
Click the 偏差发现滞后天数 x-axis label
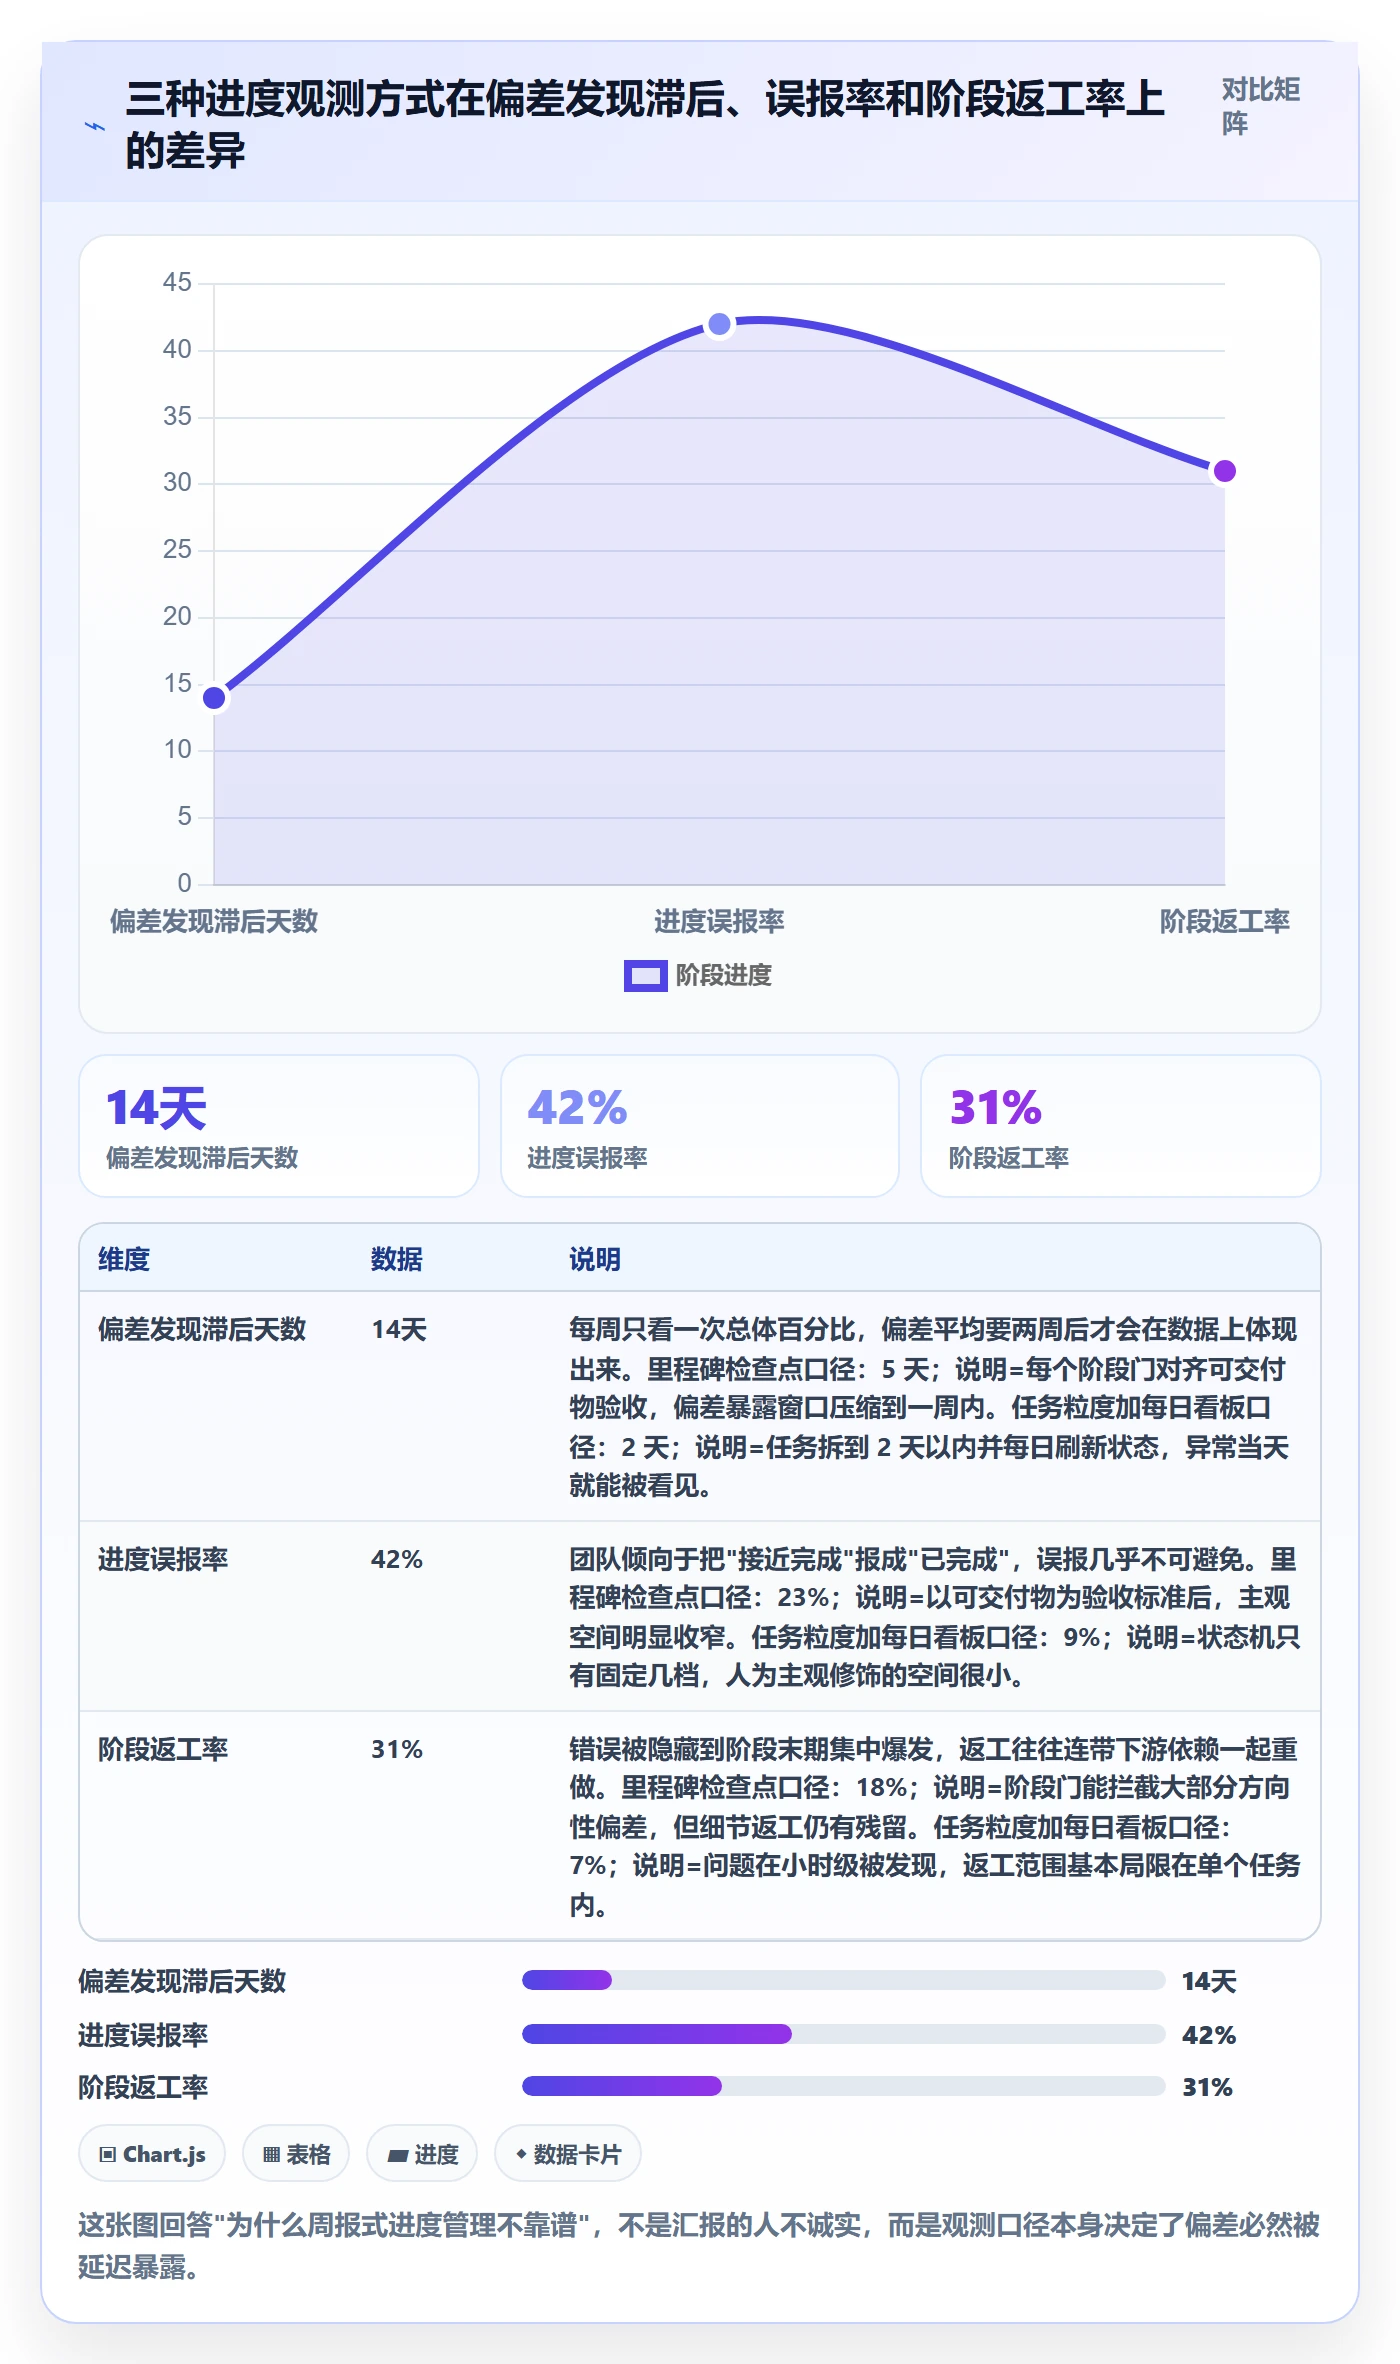[x=214, y=921]
